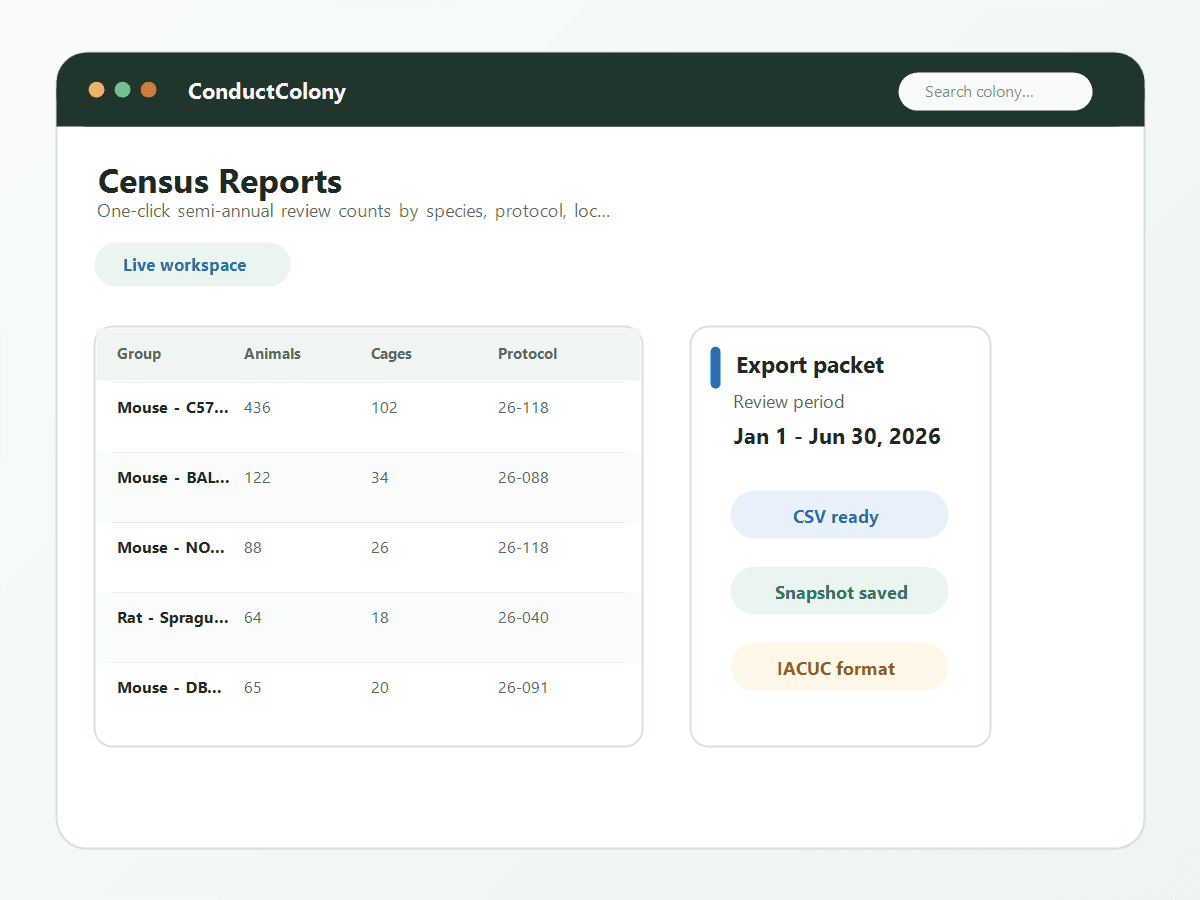The image size is (1200, 900).
Task: Click the green window control dot
Action: pos(123,90)
